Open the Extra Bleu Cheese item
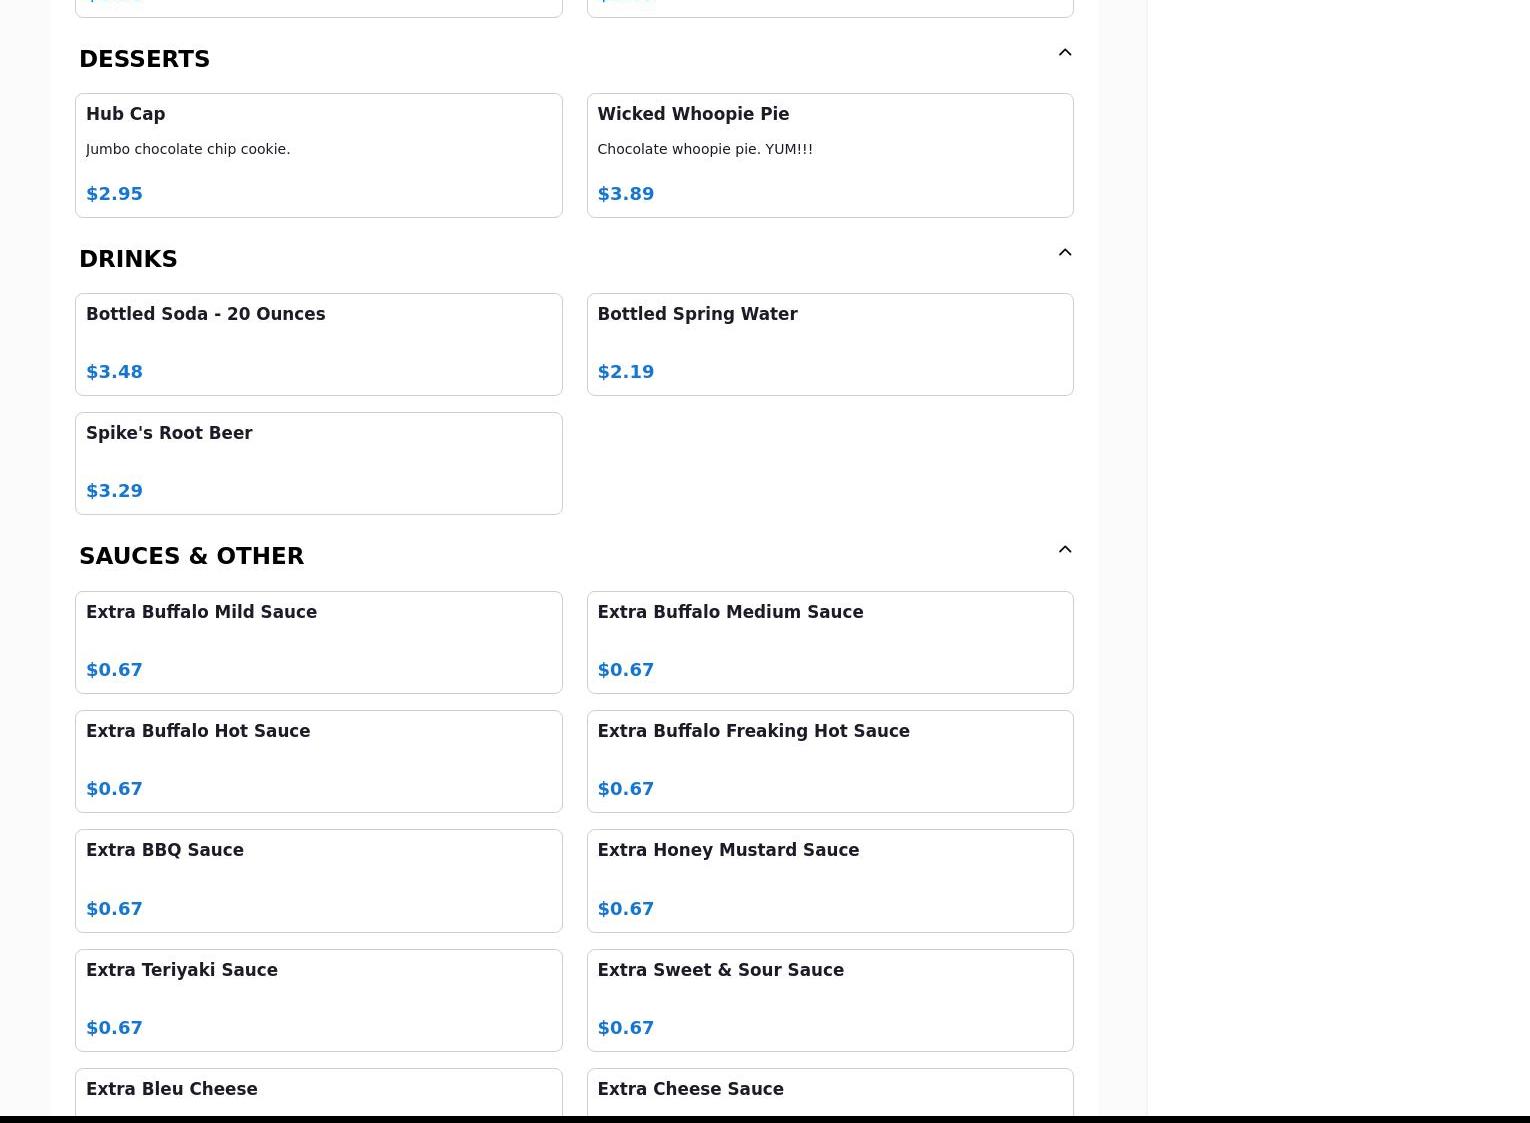Screen dimensions: 1530x1123 318,1092
